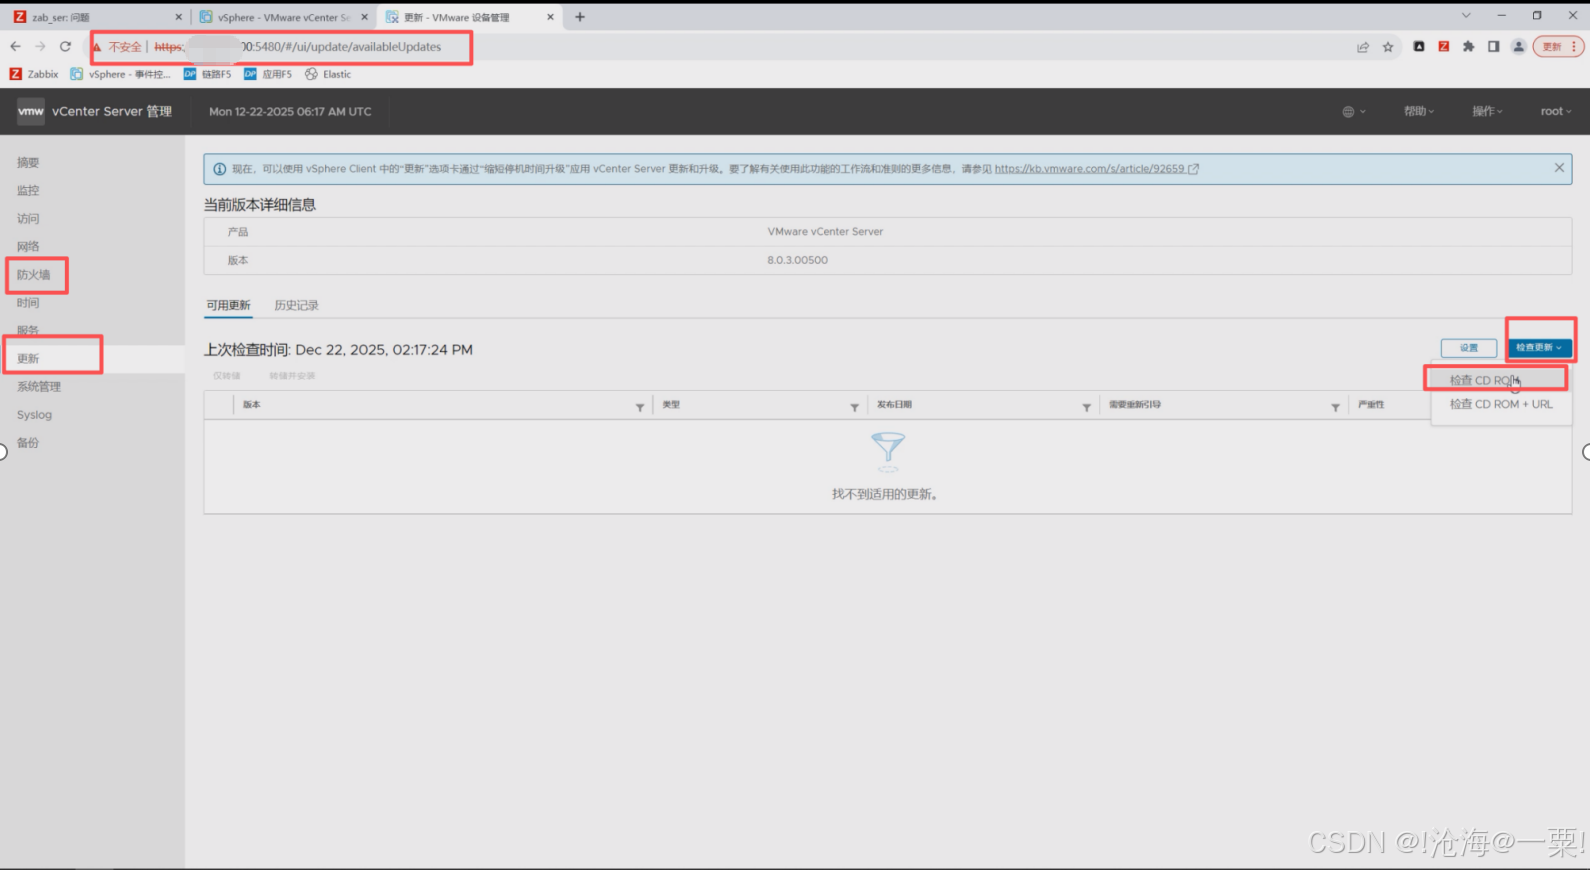The width and height of the screenshot is (1590, 870).
Task: Select 系统管理 in the sidebar
Action: tap(39, 386)
